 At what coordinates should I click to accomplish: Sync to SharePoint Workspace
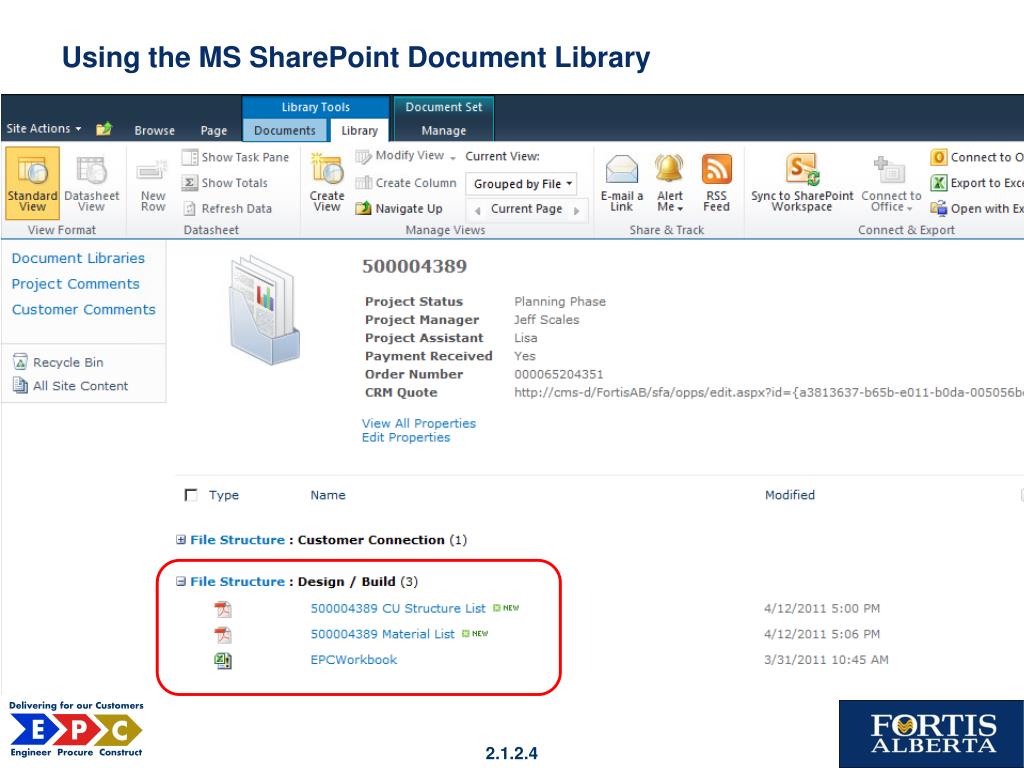pos(802,184)
